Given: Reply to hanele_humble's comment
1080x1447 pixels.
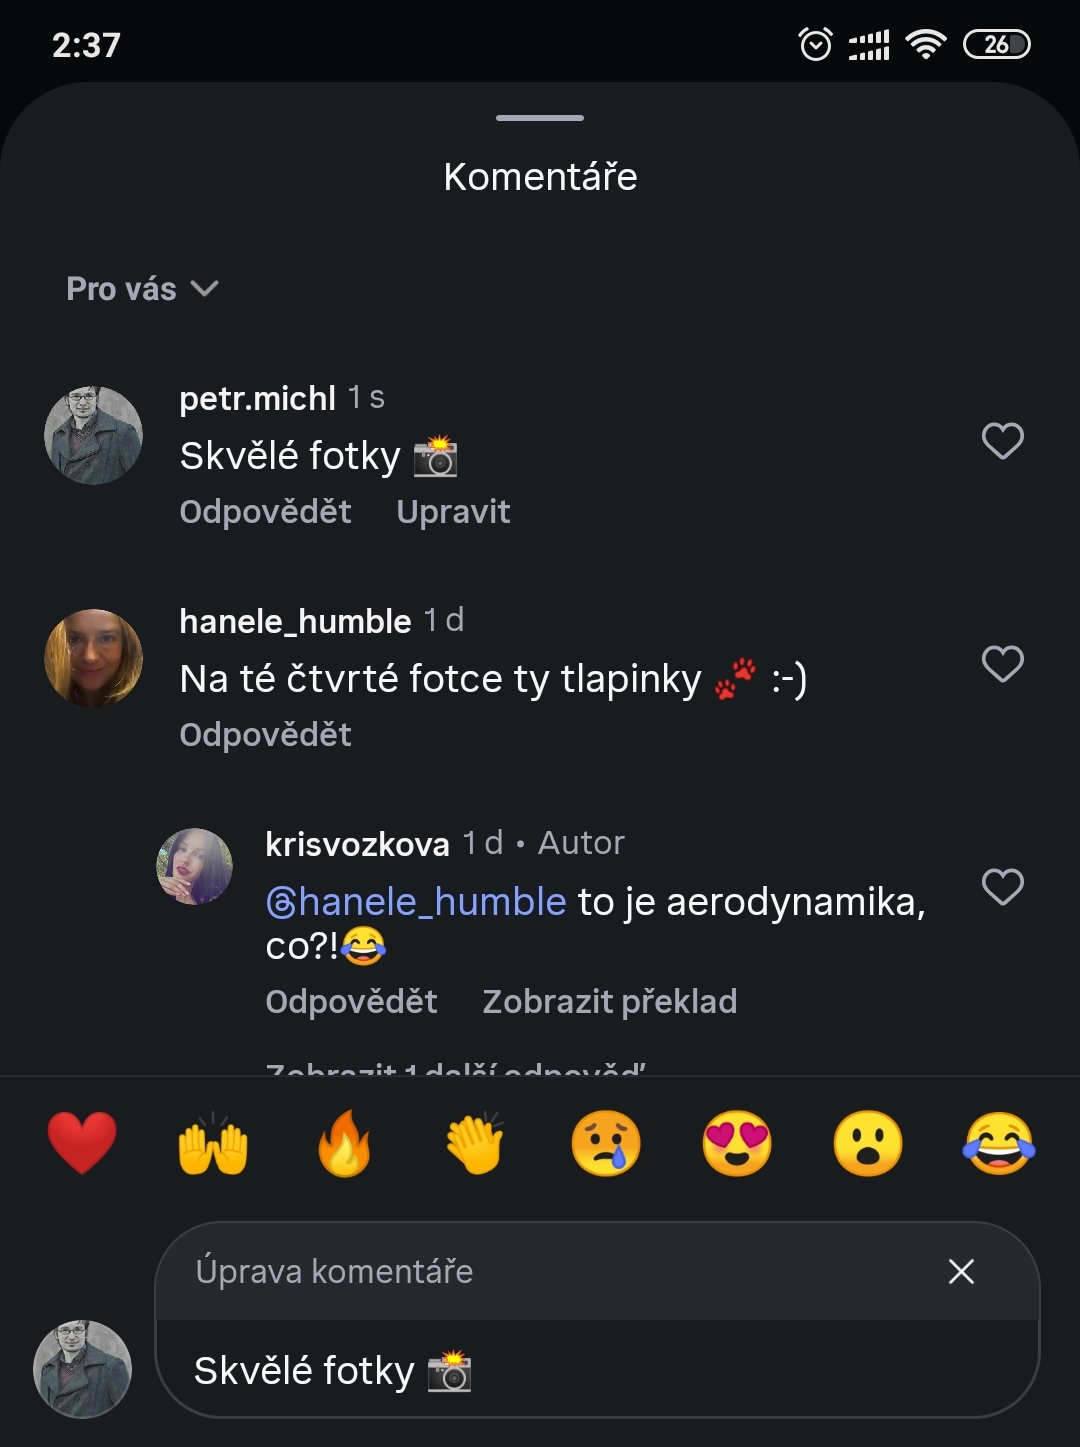Looking at the screenshot, I should (265, 735).
